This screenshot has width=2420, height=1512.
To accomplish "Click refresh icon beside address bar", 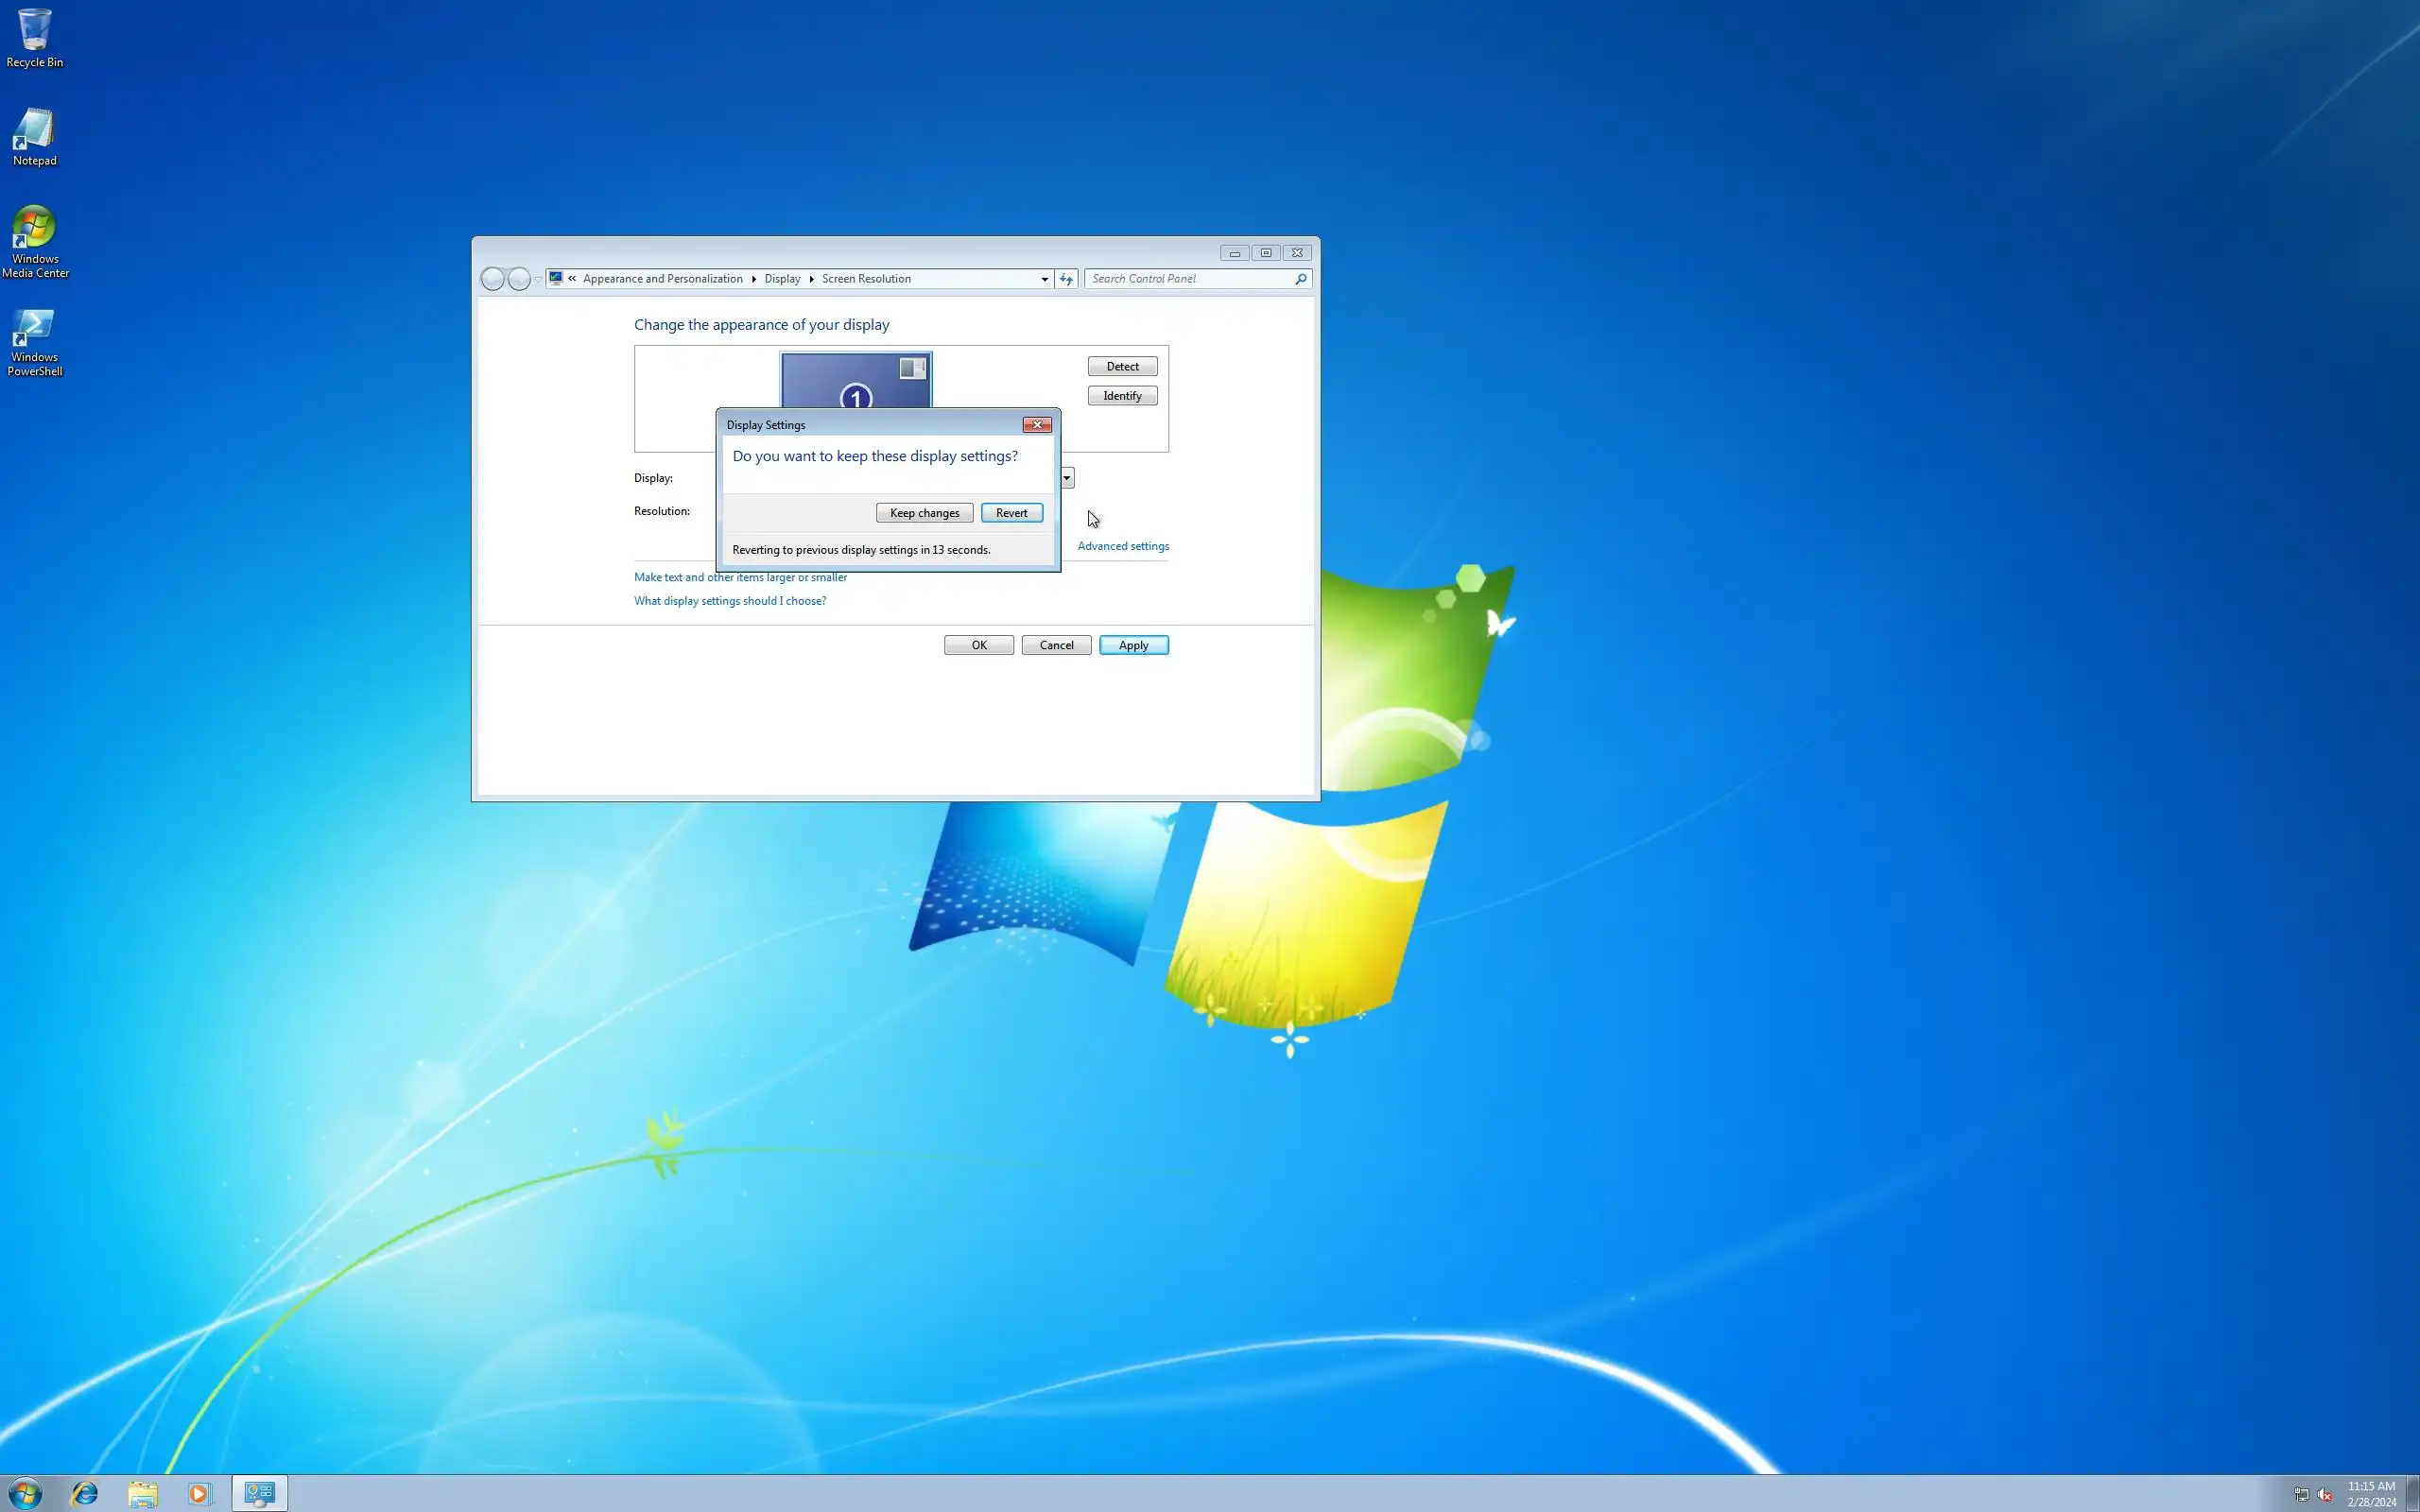I will [1066, 279].
